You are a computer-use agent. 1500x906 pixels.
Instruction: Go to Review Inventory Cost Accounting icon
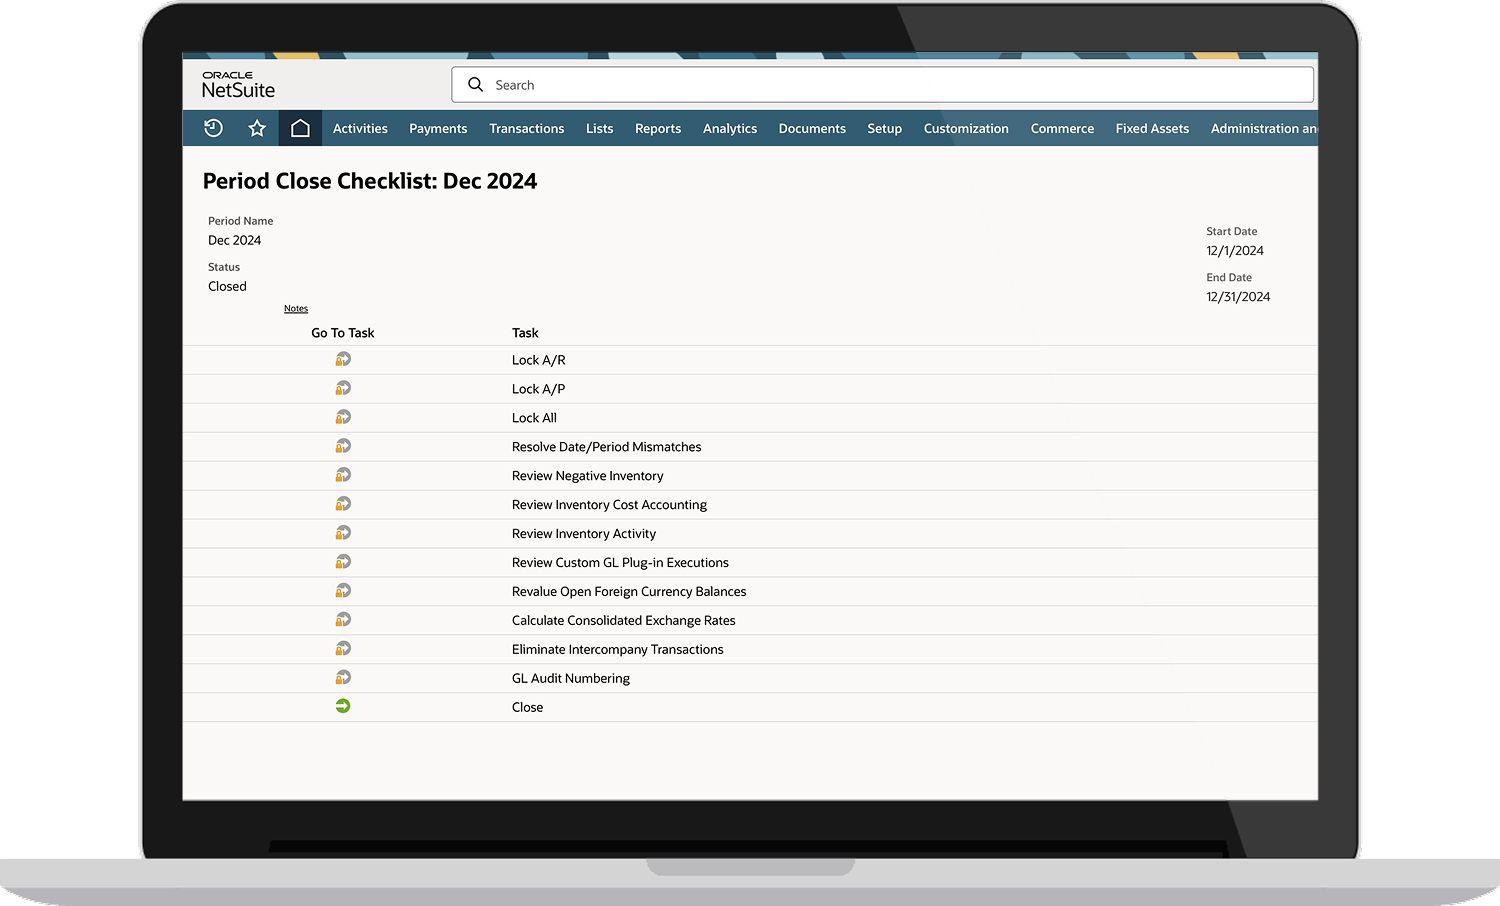[x=343, y=504]
